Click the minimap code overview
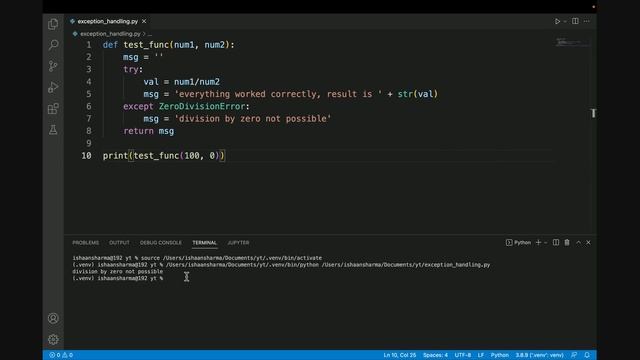This screenshot has height=360, width=640. click(572, 42)
